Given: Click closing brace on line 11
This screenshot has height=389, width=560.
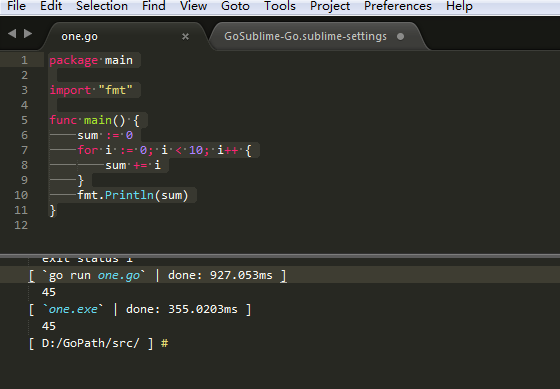Looking at the screenshot, I should (52, 210).
